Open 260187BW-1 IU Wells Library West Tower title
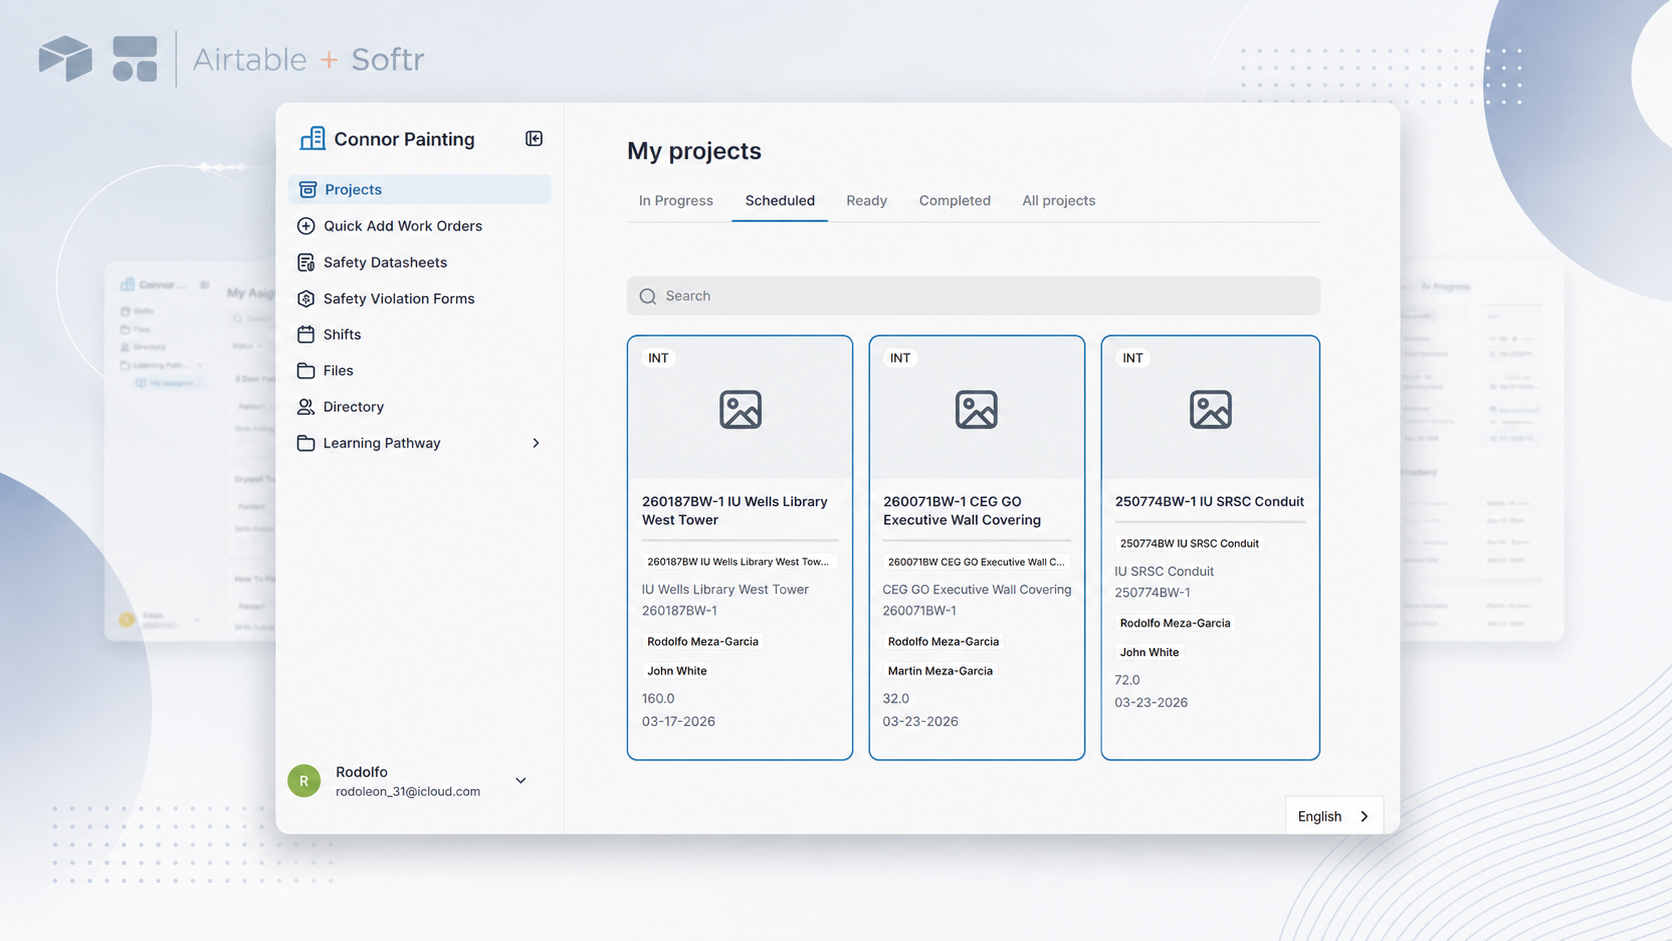The height and width of the screenshot is (941, 1672). pos(735,511)
